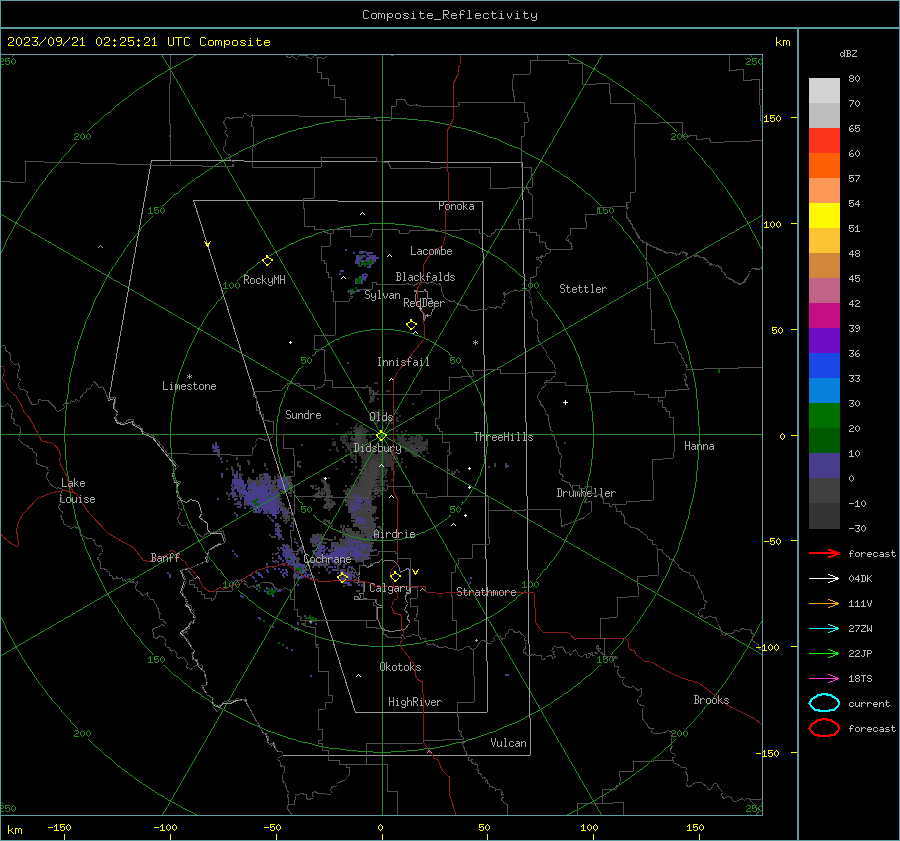Screen dimensions: 900x841
Task: Click the cyan current ellipse legend icon
Action: click(x=824, y=703)
